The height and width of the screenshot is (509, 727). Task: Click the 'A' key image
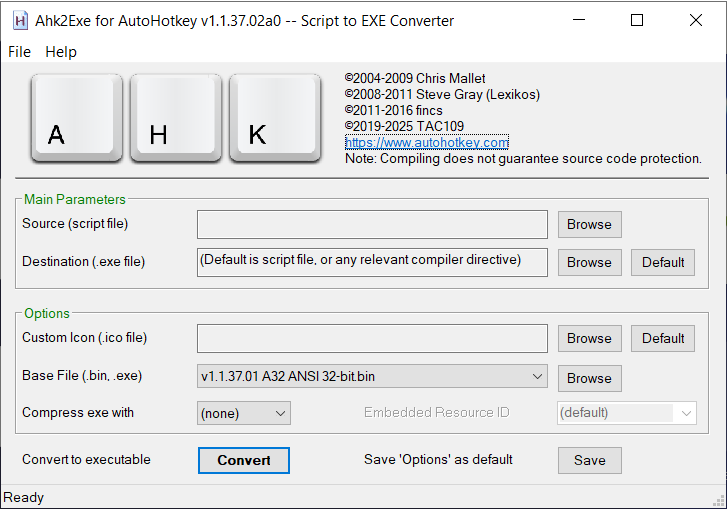77,118
